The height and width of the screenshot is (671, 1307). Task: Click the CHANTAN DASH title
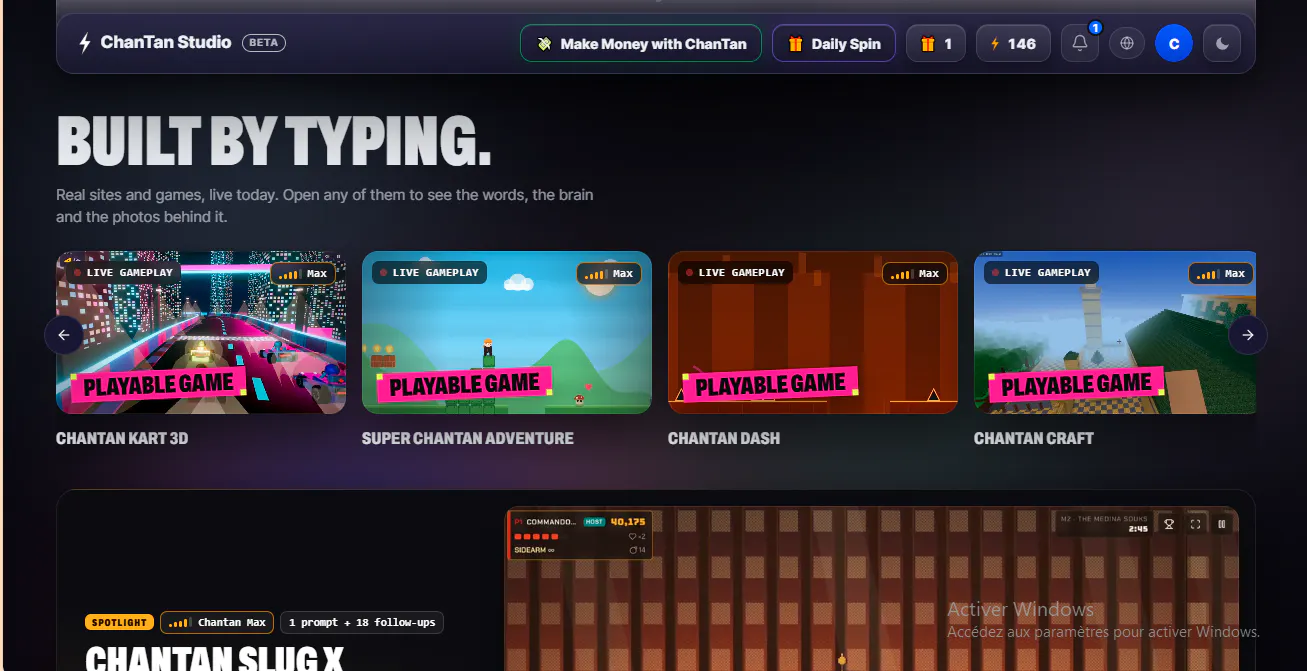(724, 438)
